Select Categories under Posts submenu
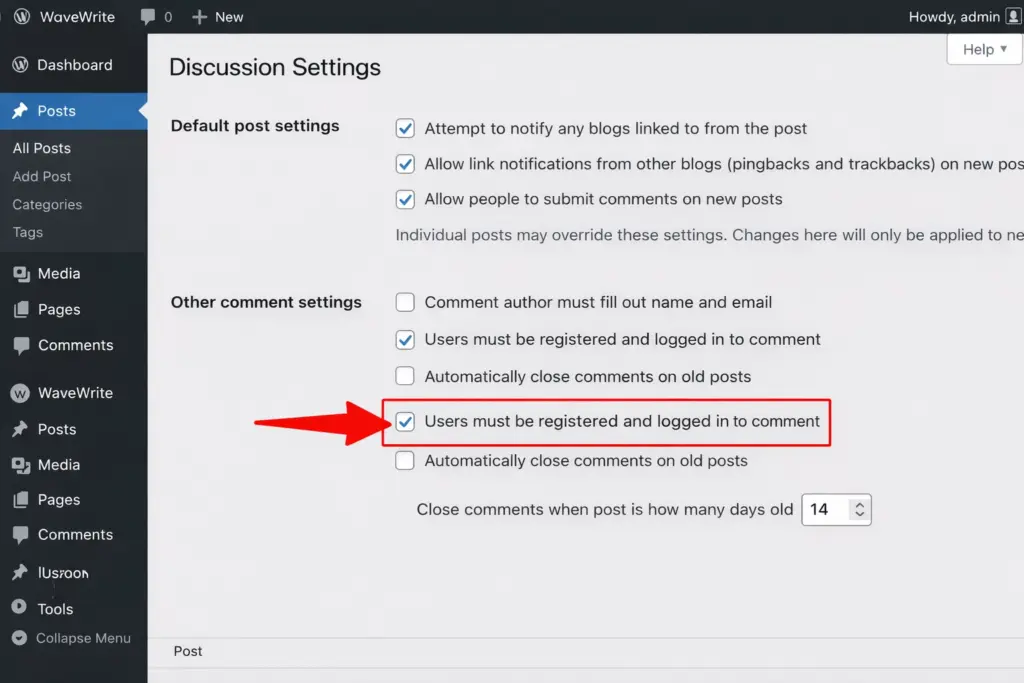This screenshot has width=1024, height=683. pos(47,204)
